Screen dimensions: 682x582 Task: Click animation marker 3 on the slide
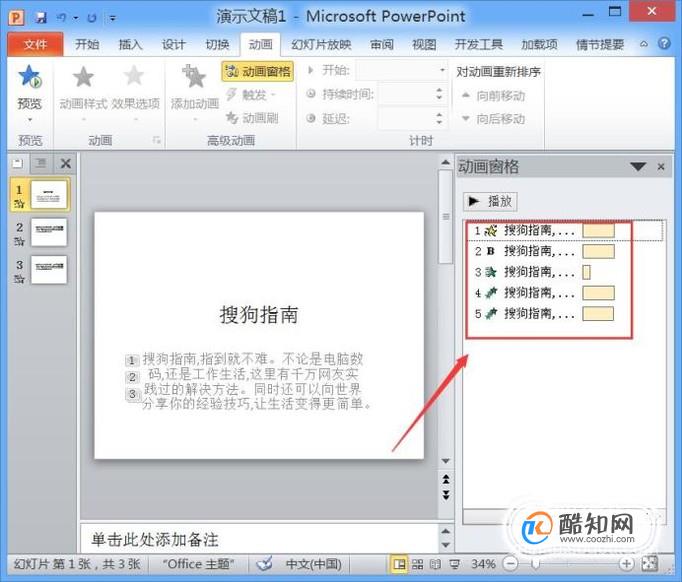click(133, 394)
